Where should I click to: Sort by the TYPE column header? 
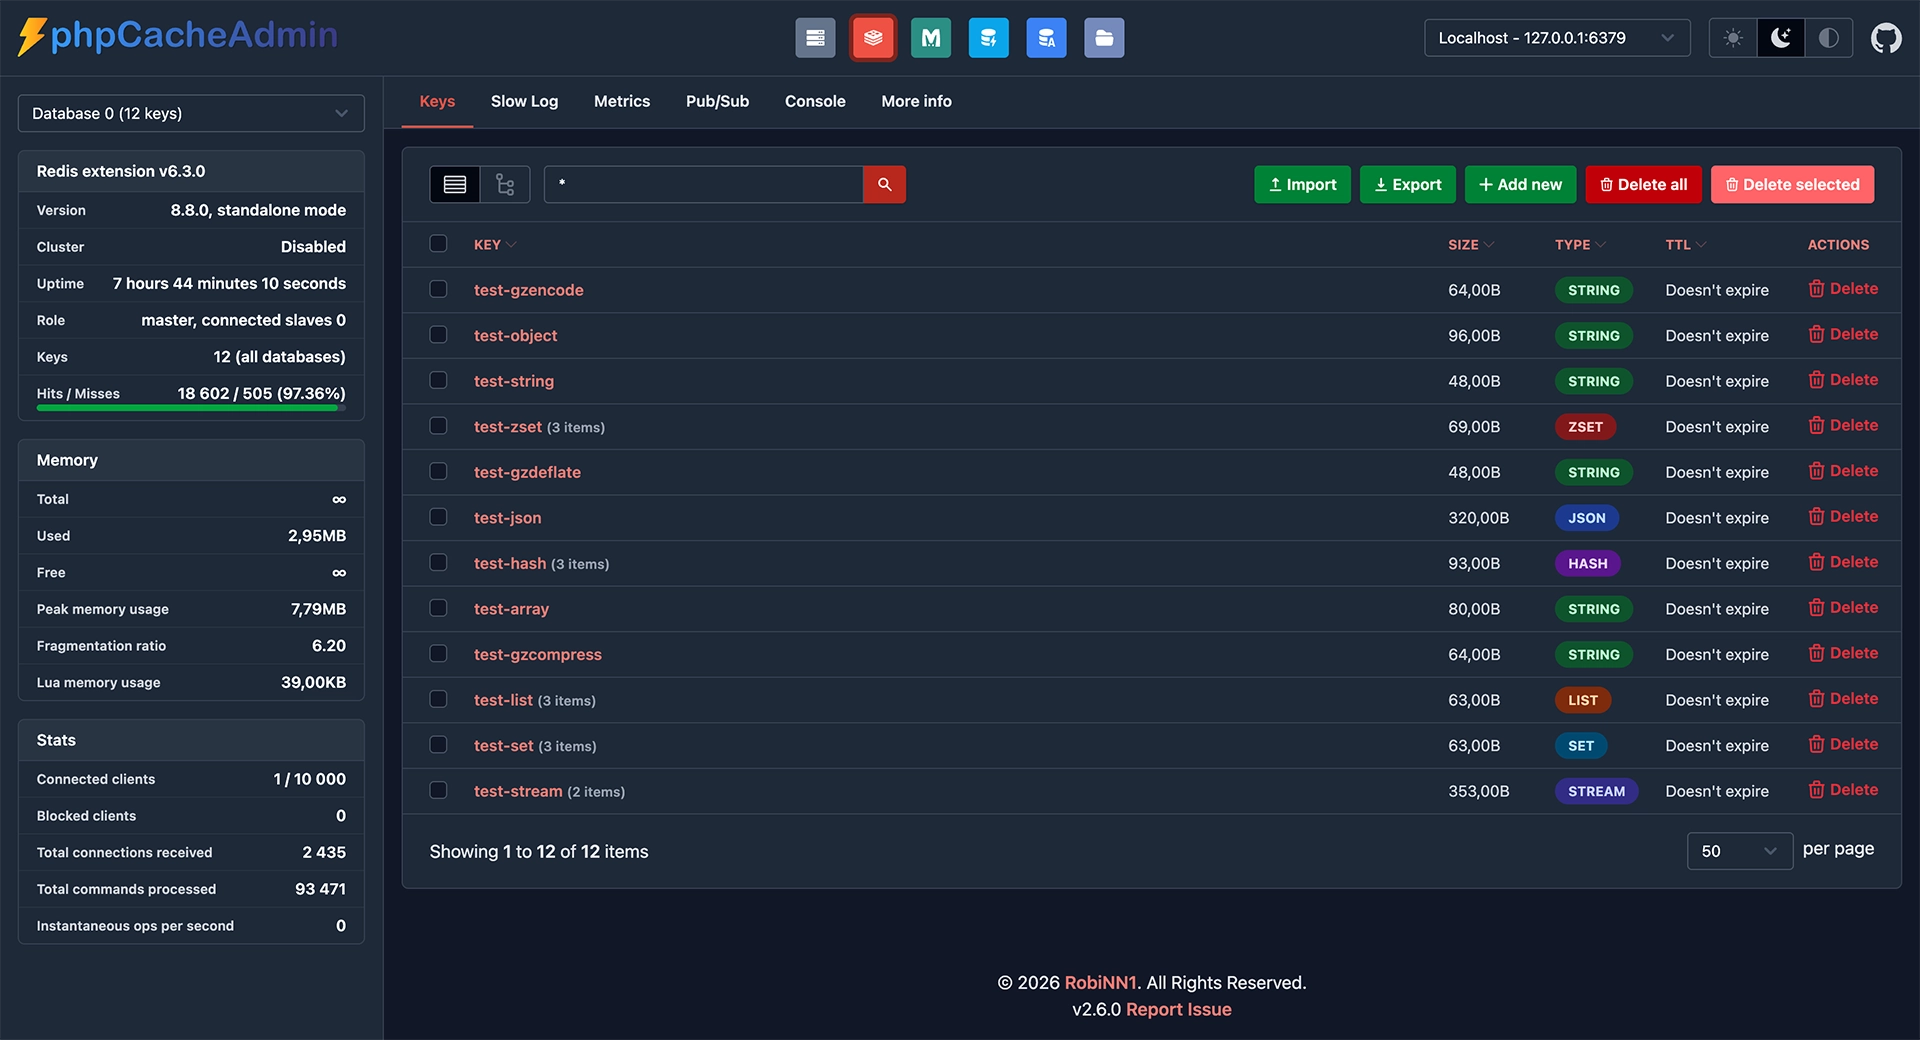click(1580, 245)
